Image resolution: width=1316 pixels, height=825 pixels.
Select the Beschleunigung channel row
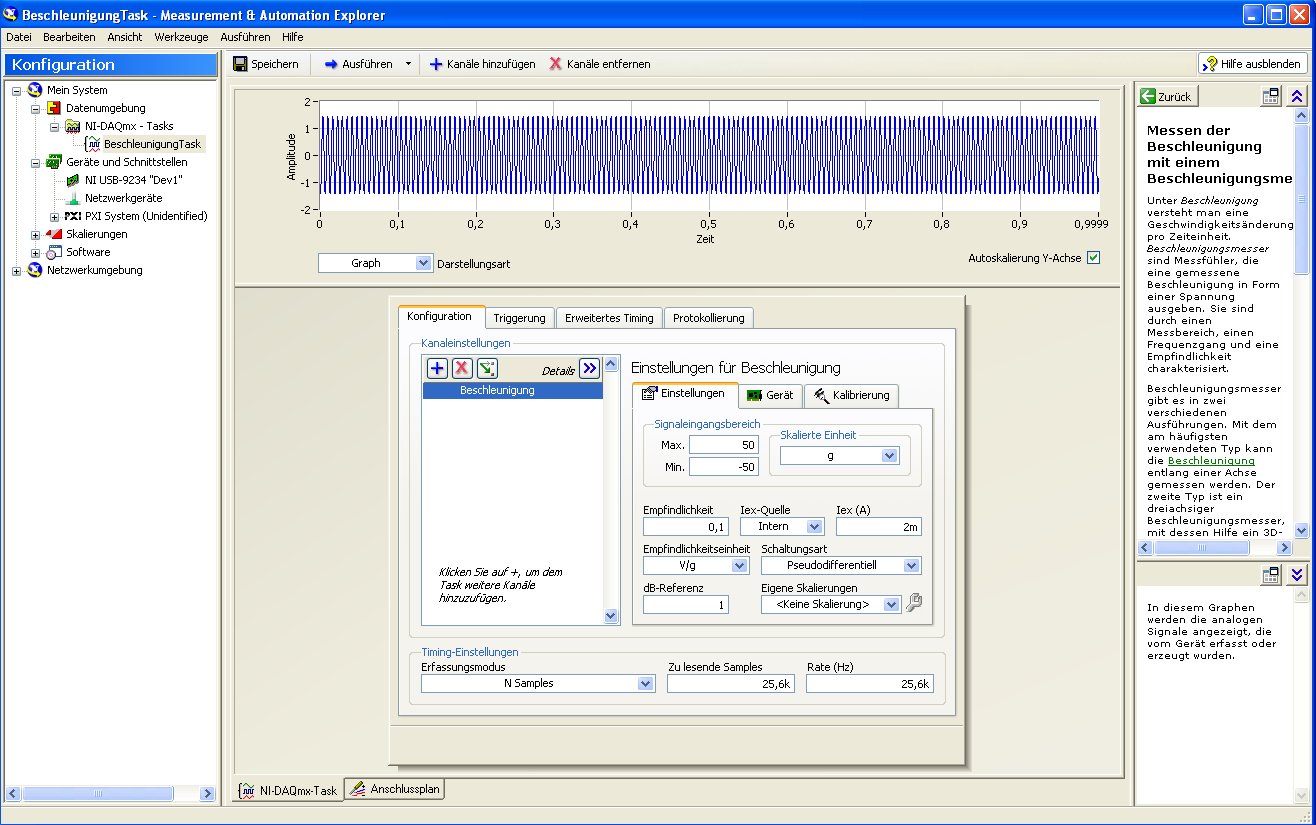[x=513, y=390]
